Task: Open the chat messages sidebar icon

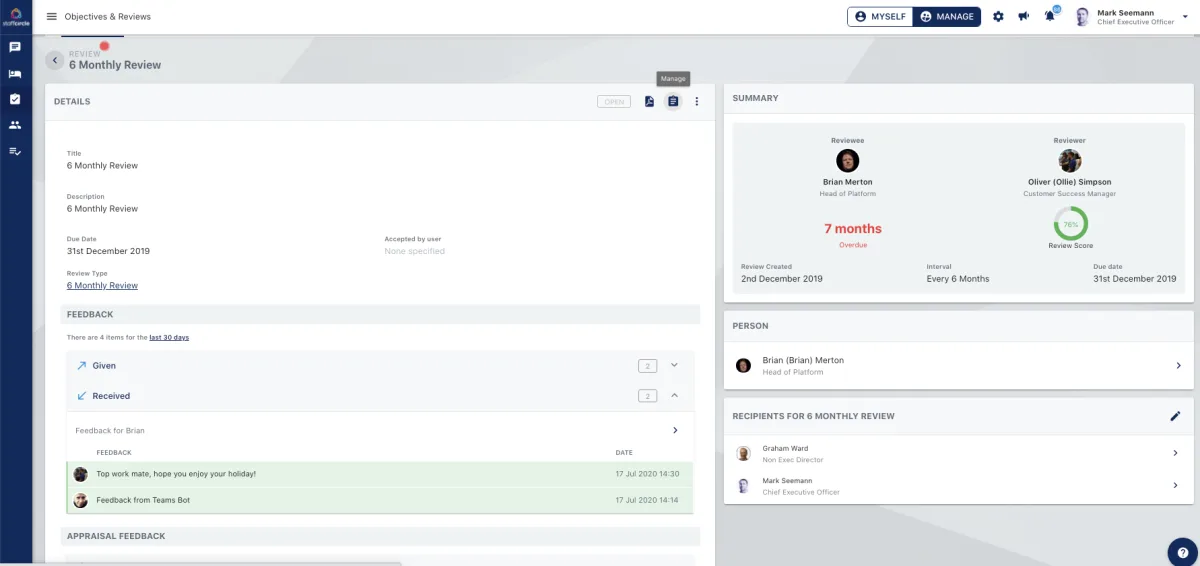Action: (x=15, y=47)
